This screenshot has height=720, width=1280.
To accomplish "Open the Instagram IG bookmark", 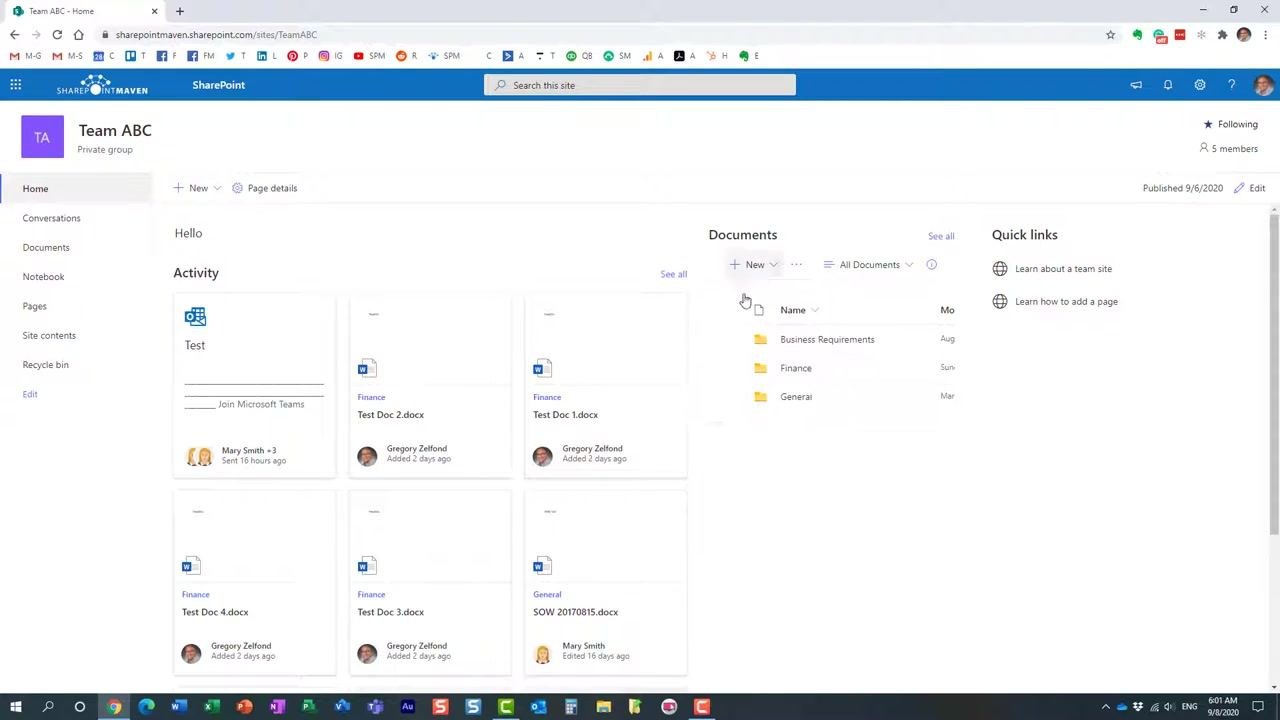I will tap(330, 56).
